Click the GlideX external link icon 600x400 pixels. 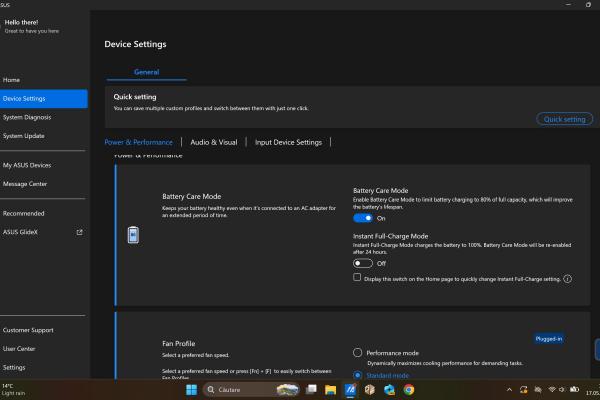(x=80, y=232)
